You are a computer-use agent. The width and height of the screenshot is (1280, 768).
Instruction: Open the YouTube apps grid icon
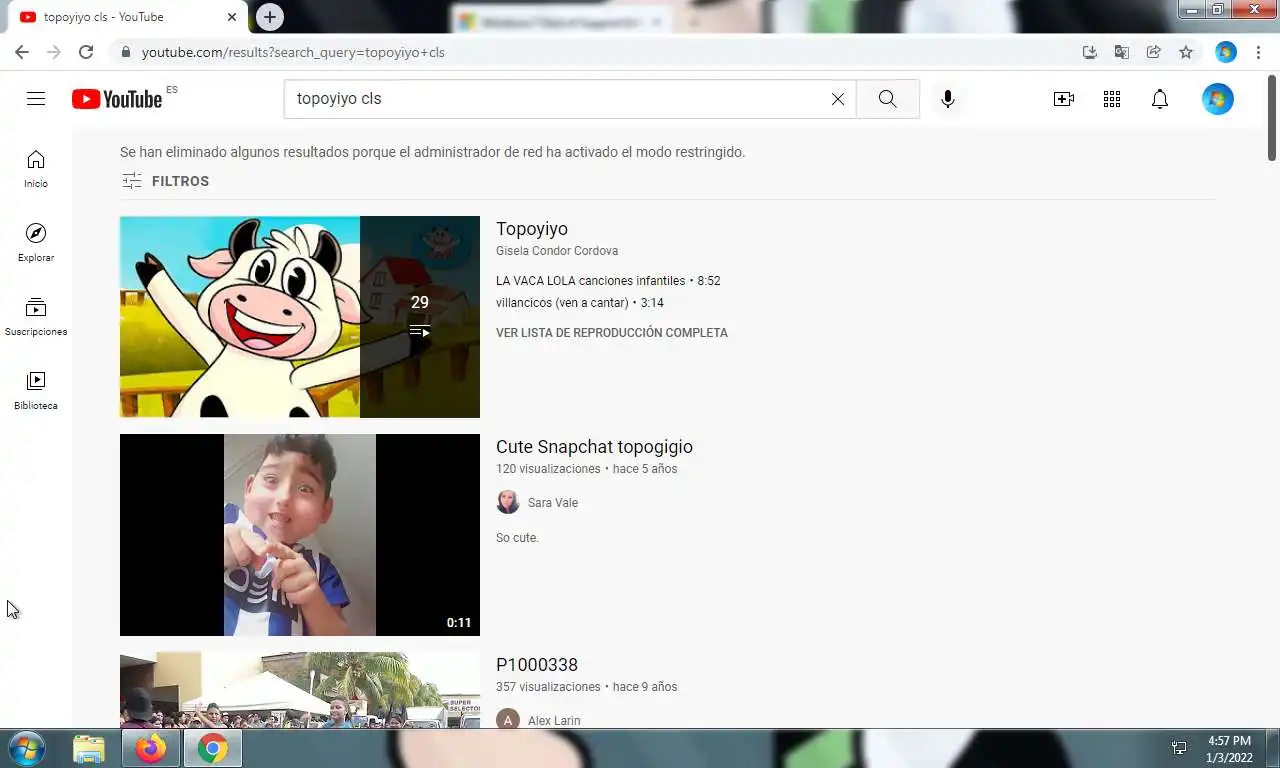[1111, 99]
